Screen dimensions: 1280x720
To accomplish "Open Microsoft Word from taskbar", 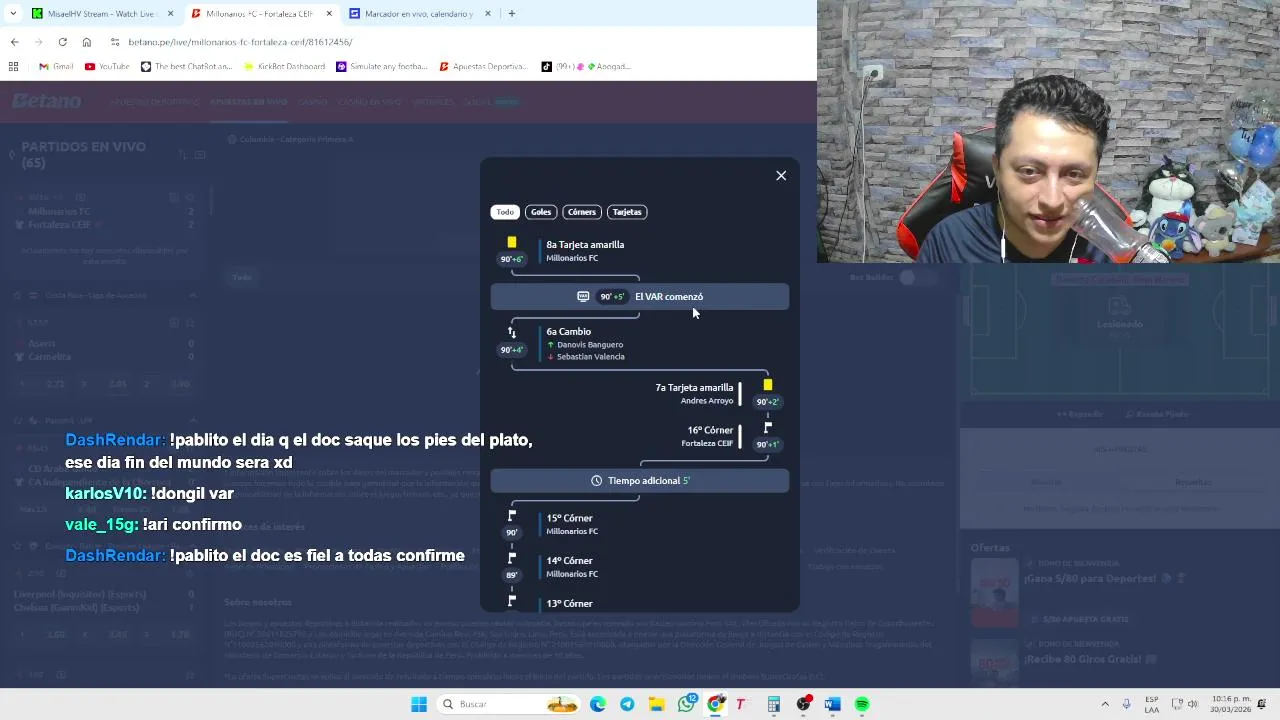I will pyautogui.click(x=832, y=704).
